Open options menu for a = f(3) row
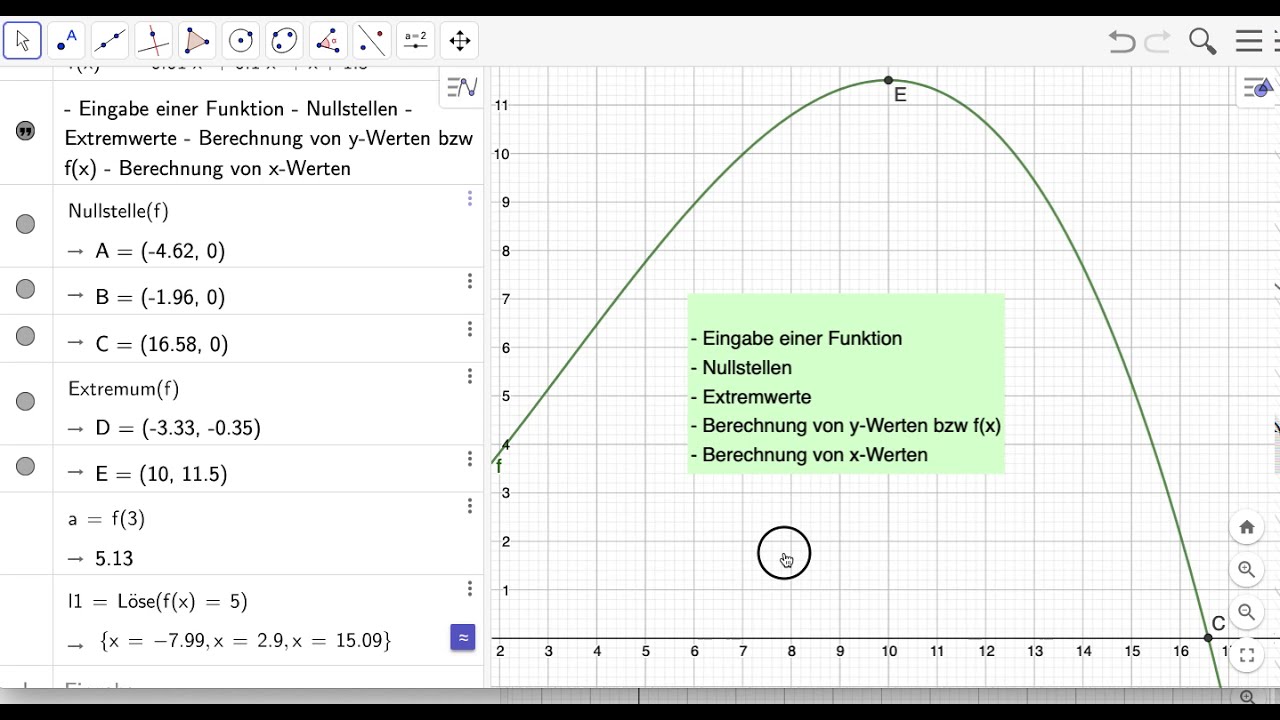Viewport: 1280px width, 720px height. (469, 506)
